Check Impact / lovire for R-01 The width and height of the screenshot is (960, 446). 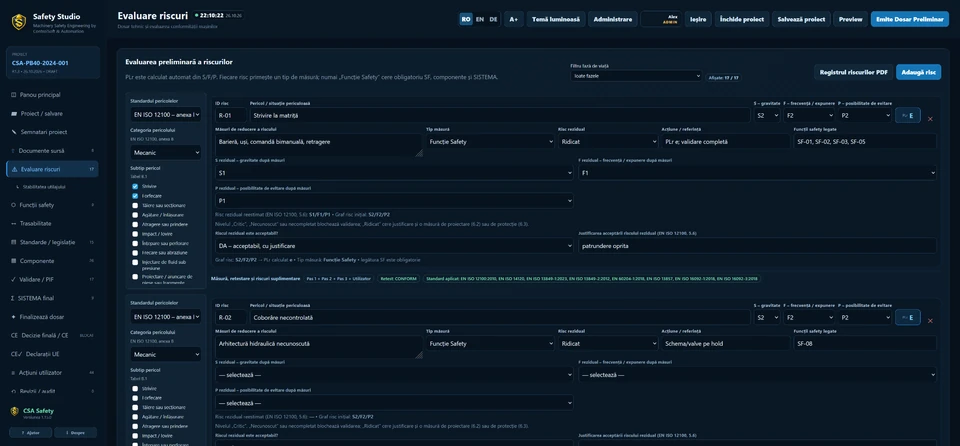tap(135, 233)
